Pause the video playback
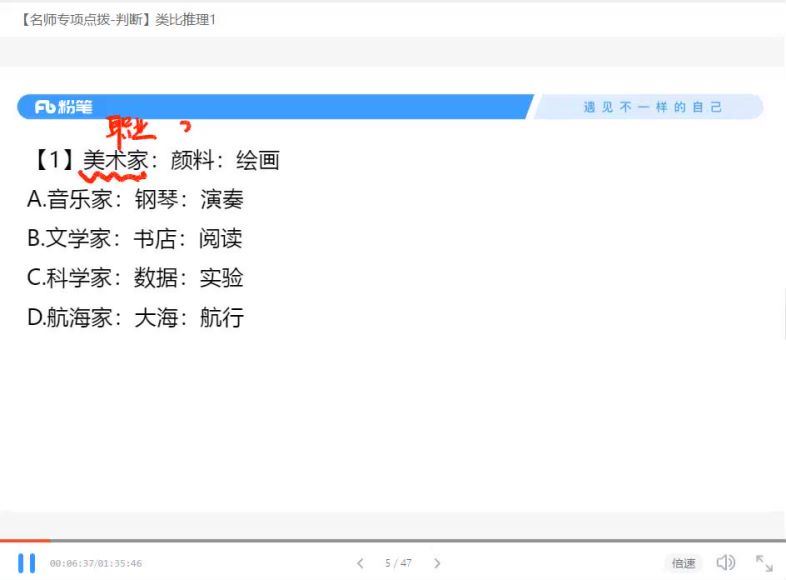786x580 pixels. point(27,563)
